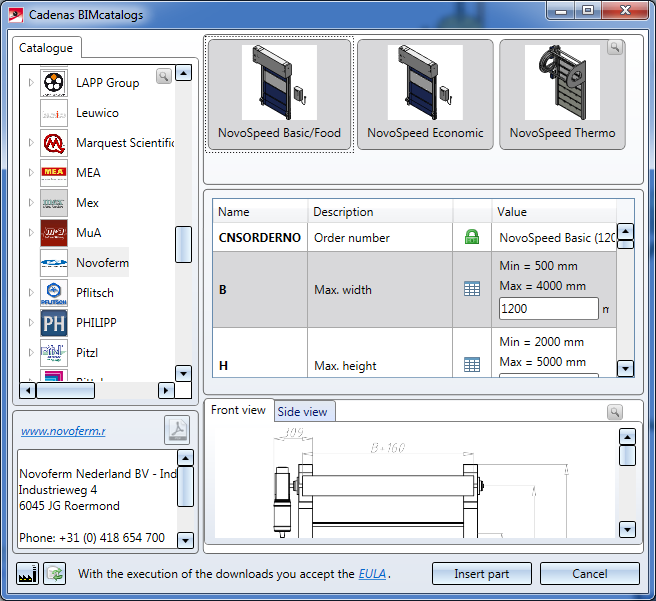Viewport: 656px width, 601px height.
Task: Open the PDF document icon
Action: pos(177,430)
